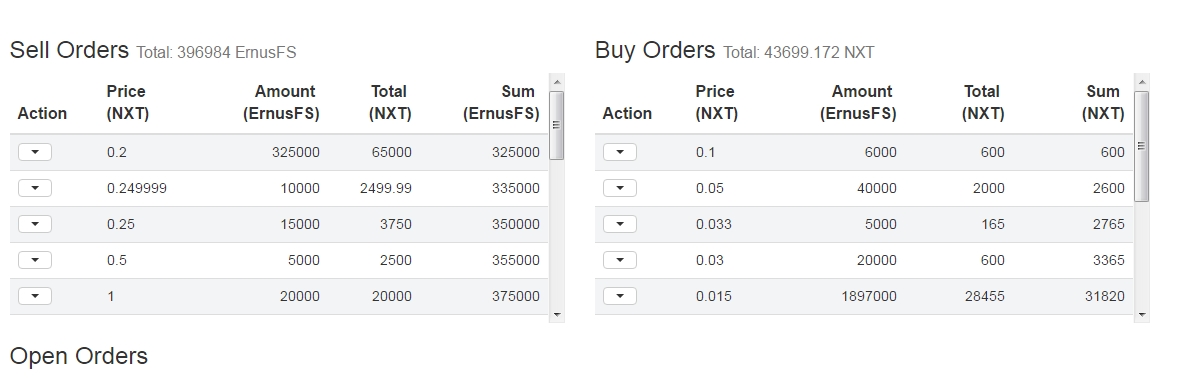Expand action menu for sell order priced 1

pyautogui.click(x=35, y=296)
